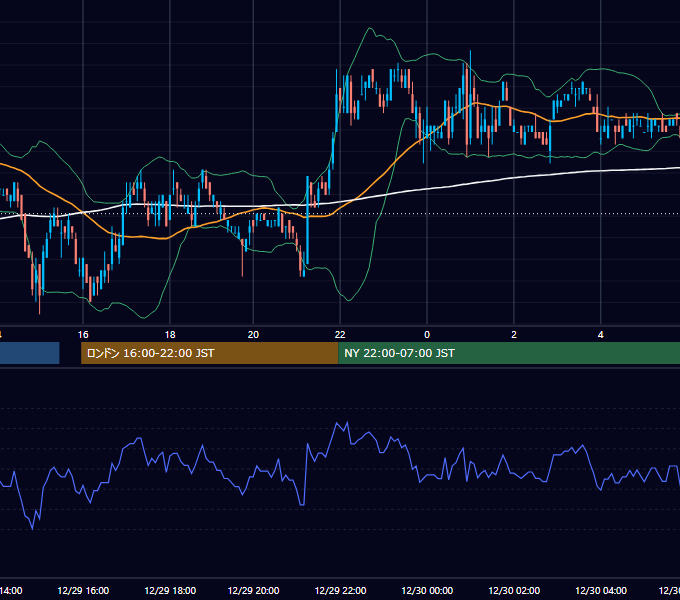Click the 12/29 22:00 date label
Viewport: 680px width, 600px height.
[x=340, y=590]
